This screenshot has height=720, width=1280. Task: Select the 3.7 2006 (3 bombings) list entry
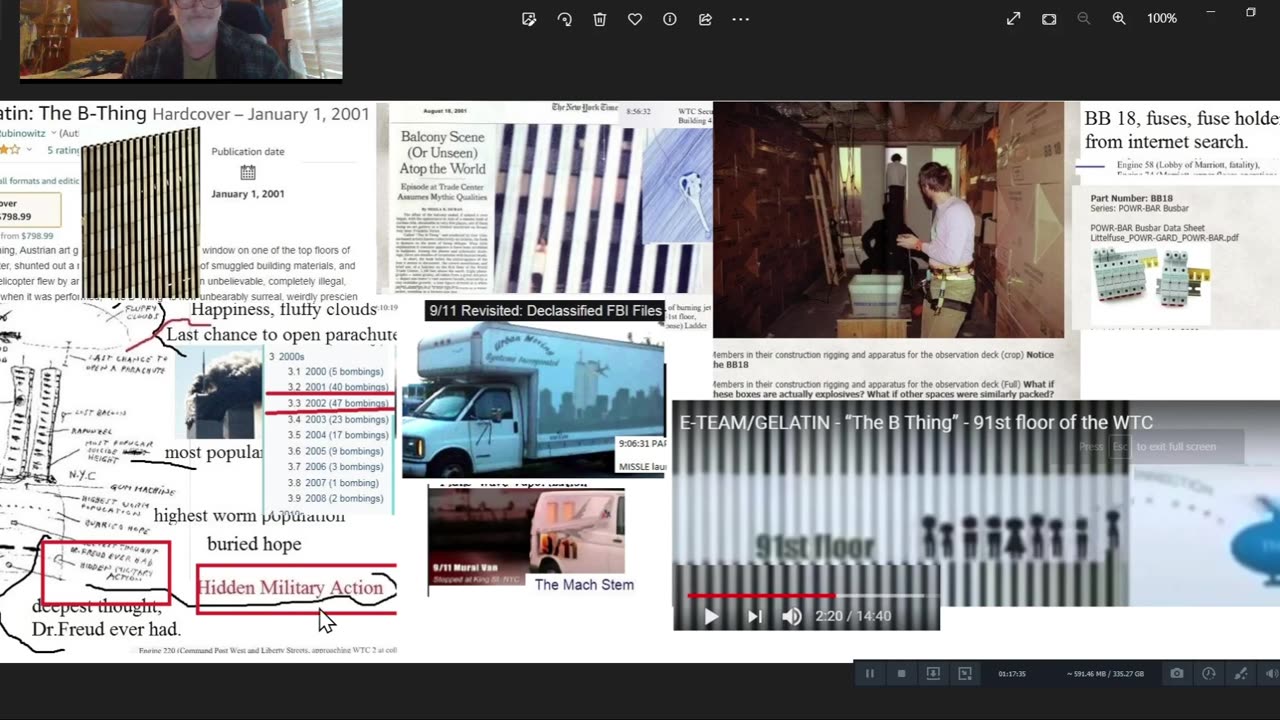[x=335, y=467]
